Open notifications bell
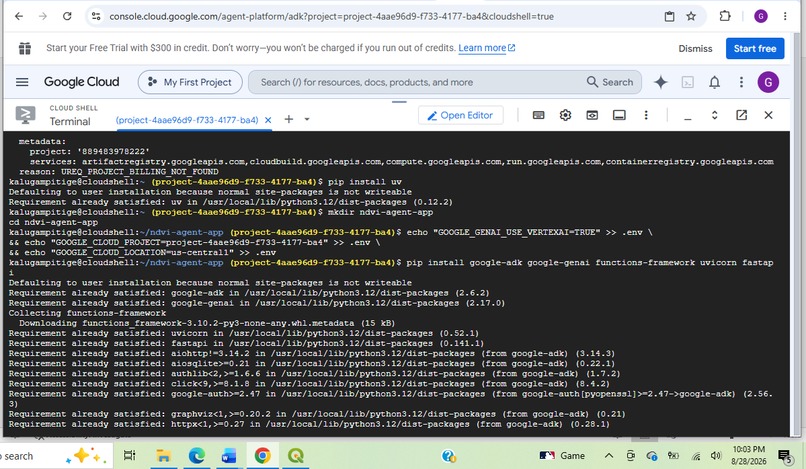Screen dimensions: 806x469 715,82
